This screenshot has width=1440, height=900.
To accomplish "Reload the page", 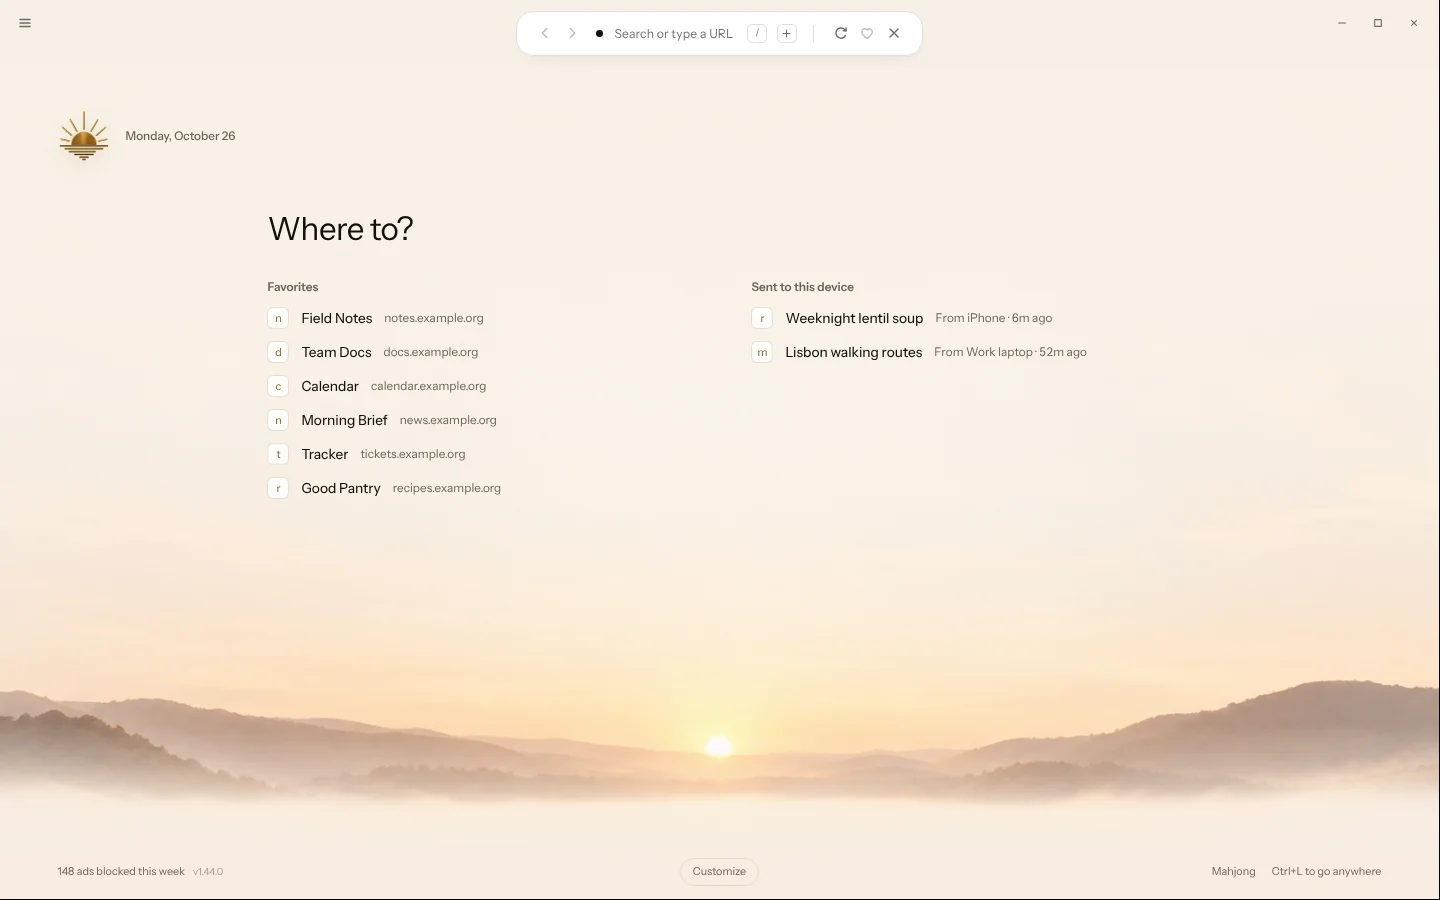I will pyautogui.click(x=841, y=33).
